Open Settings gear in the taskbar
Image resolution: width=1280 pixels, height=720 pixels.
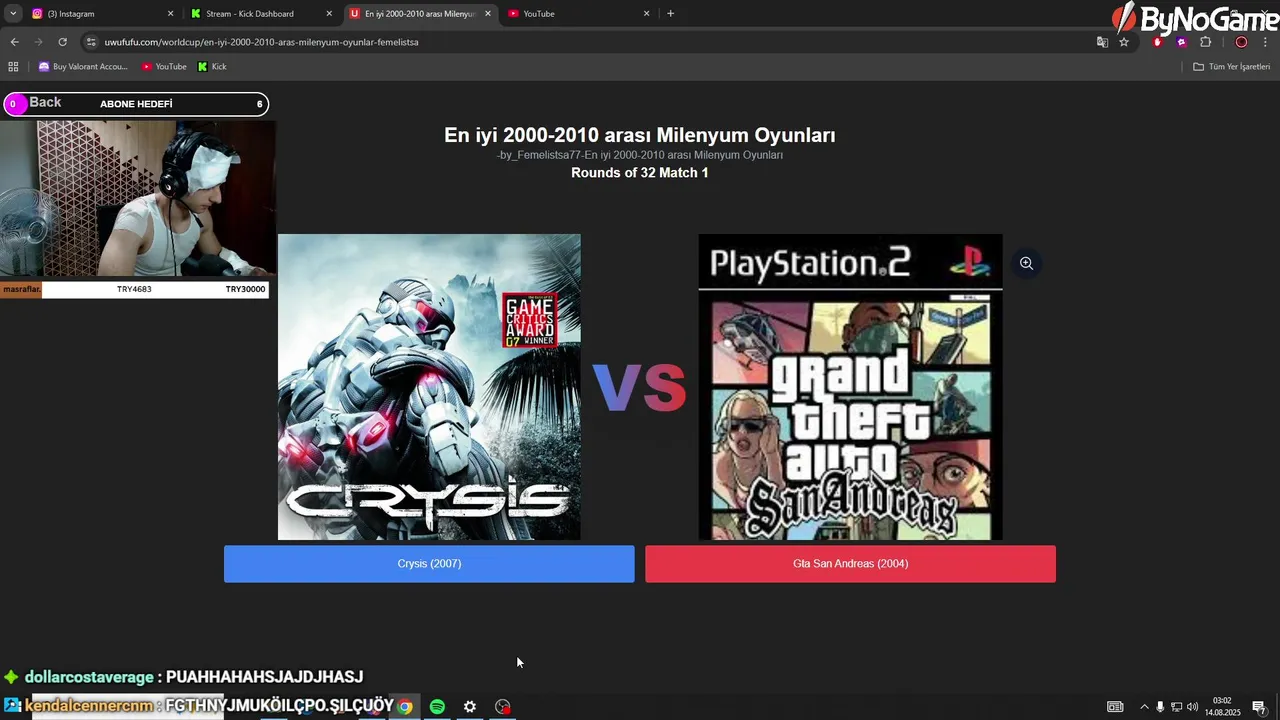(469, 706)
